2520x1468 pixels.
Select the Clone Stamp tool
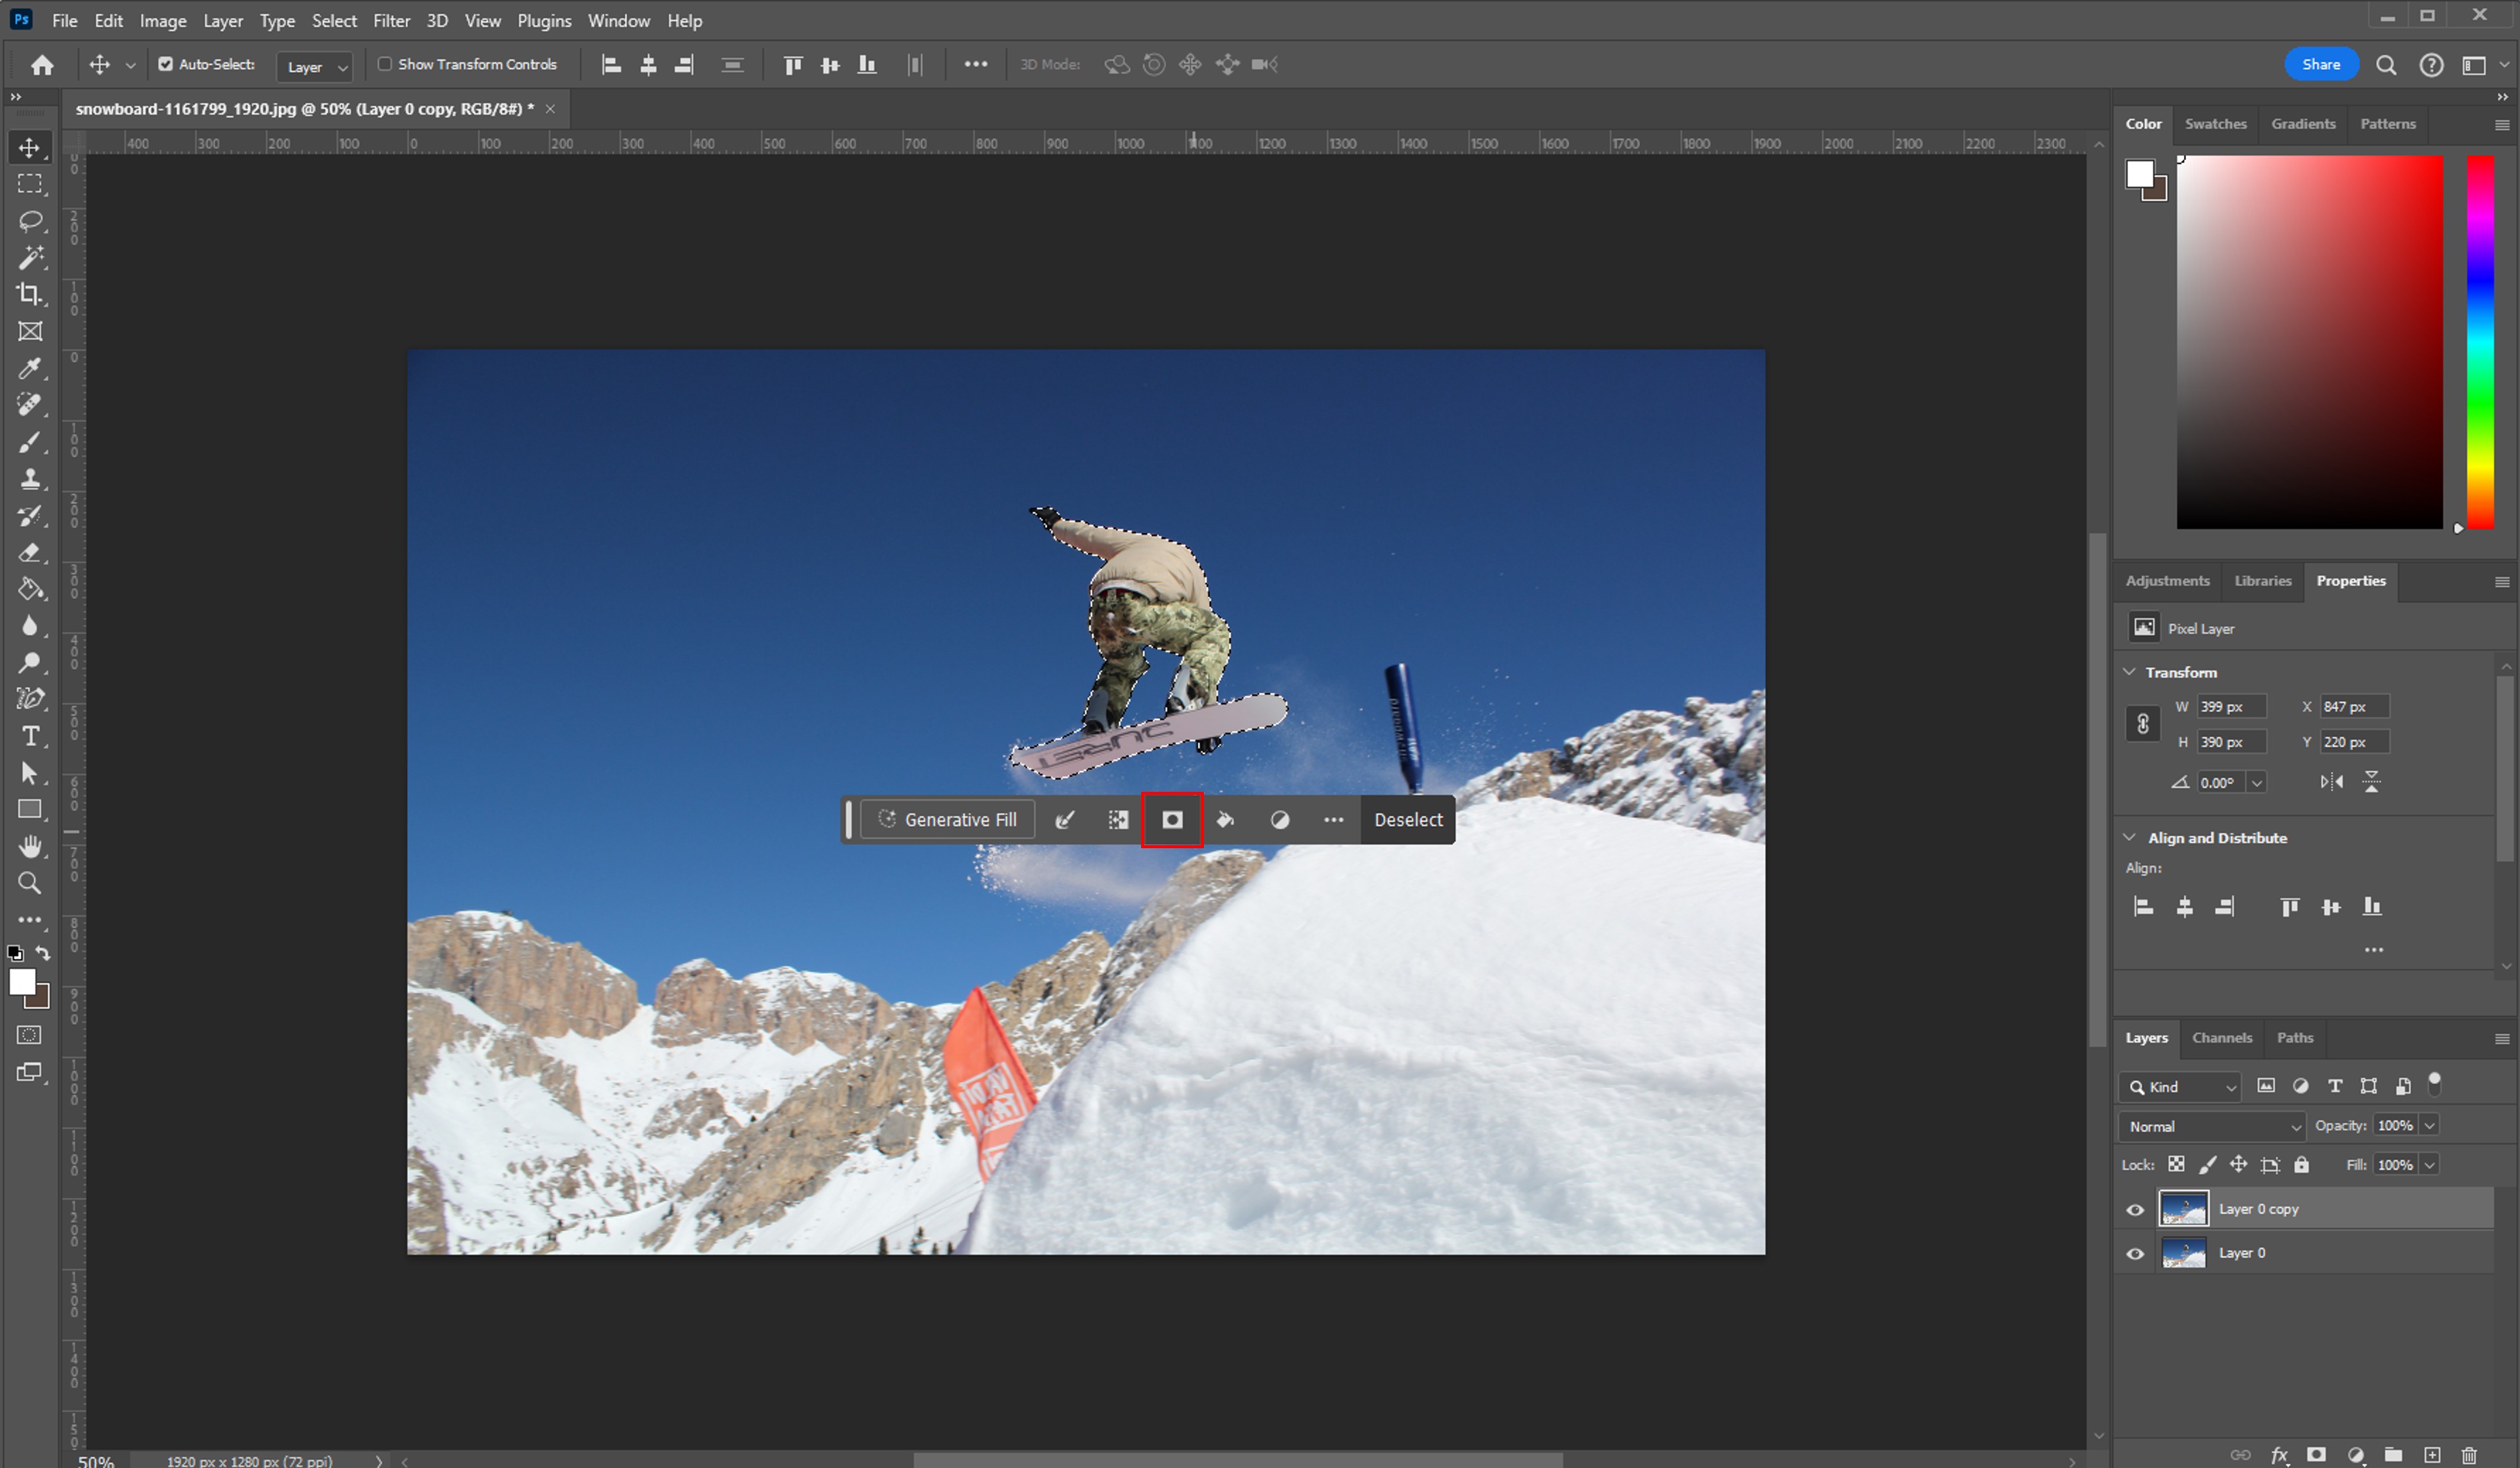[x=30, y=478]
